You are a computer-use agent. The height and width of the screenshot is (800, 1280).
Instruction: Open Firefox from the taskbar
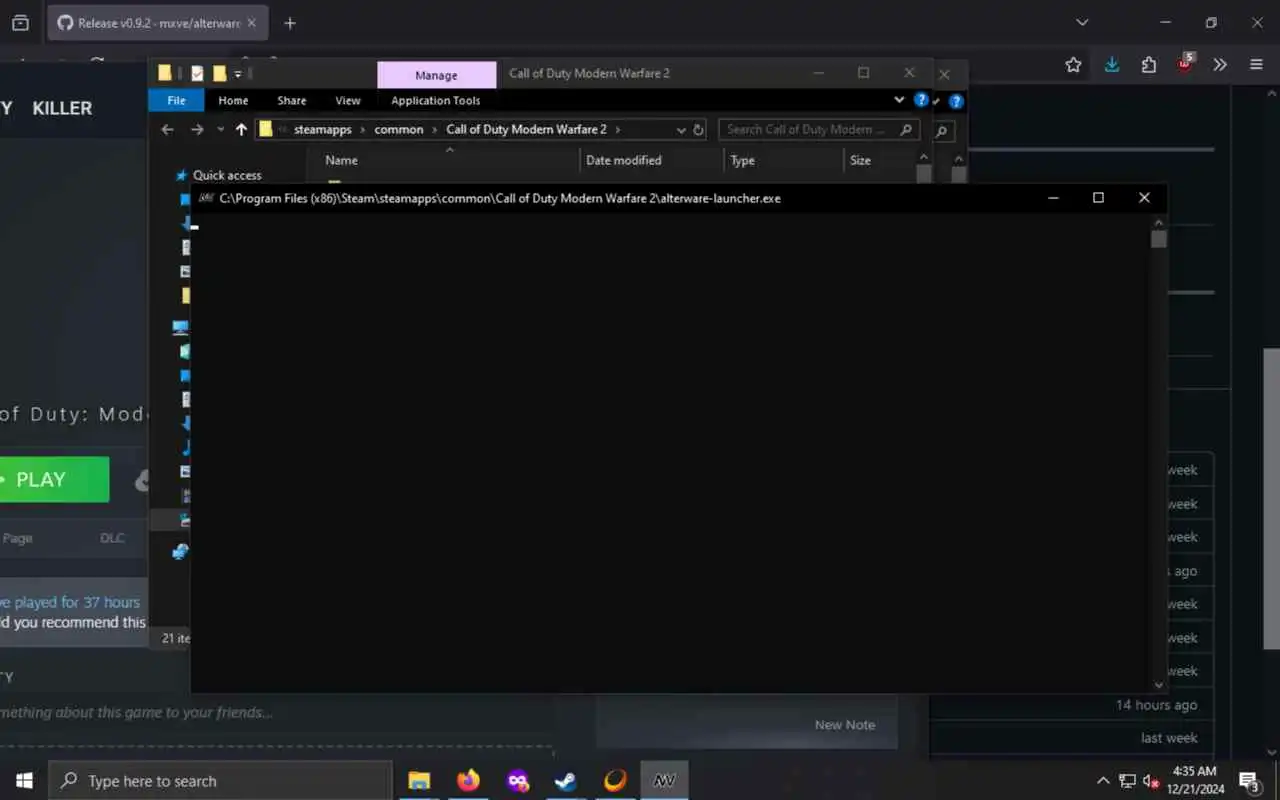pos(468,781)
